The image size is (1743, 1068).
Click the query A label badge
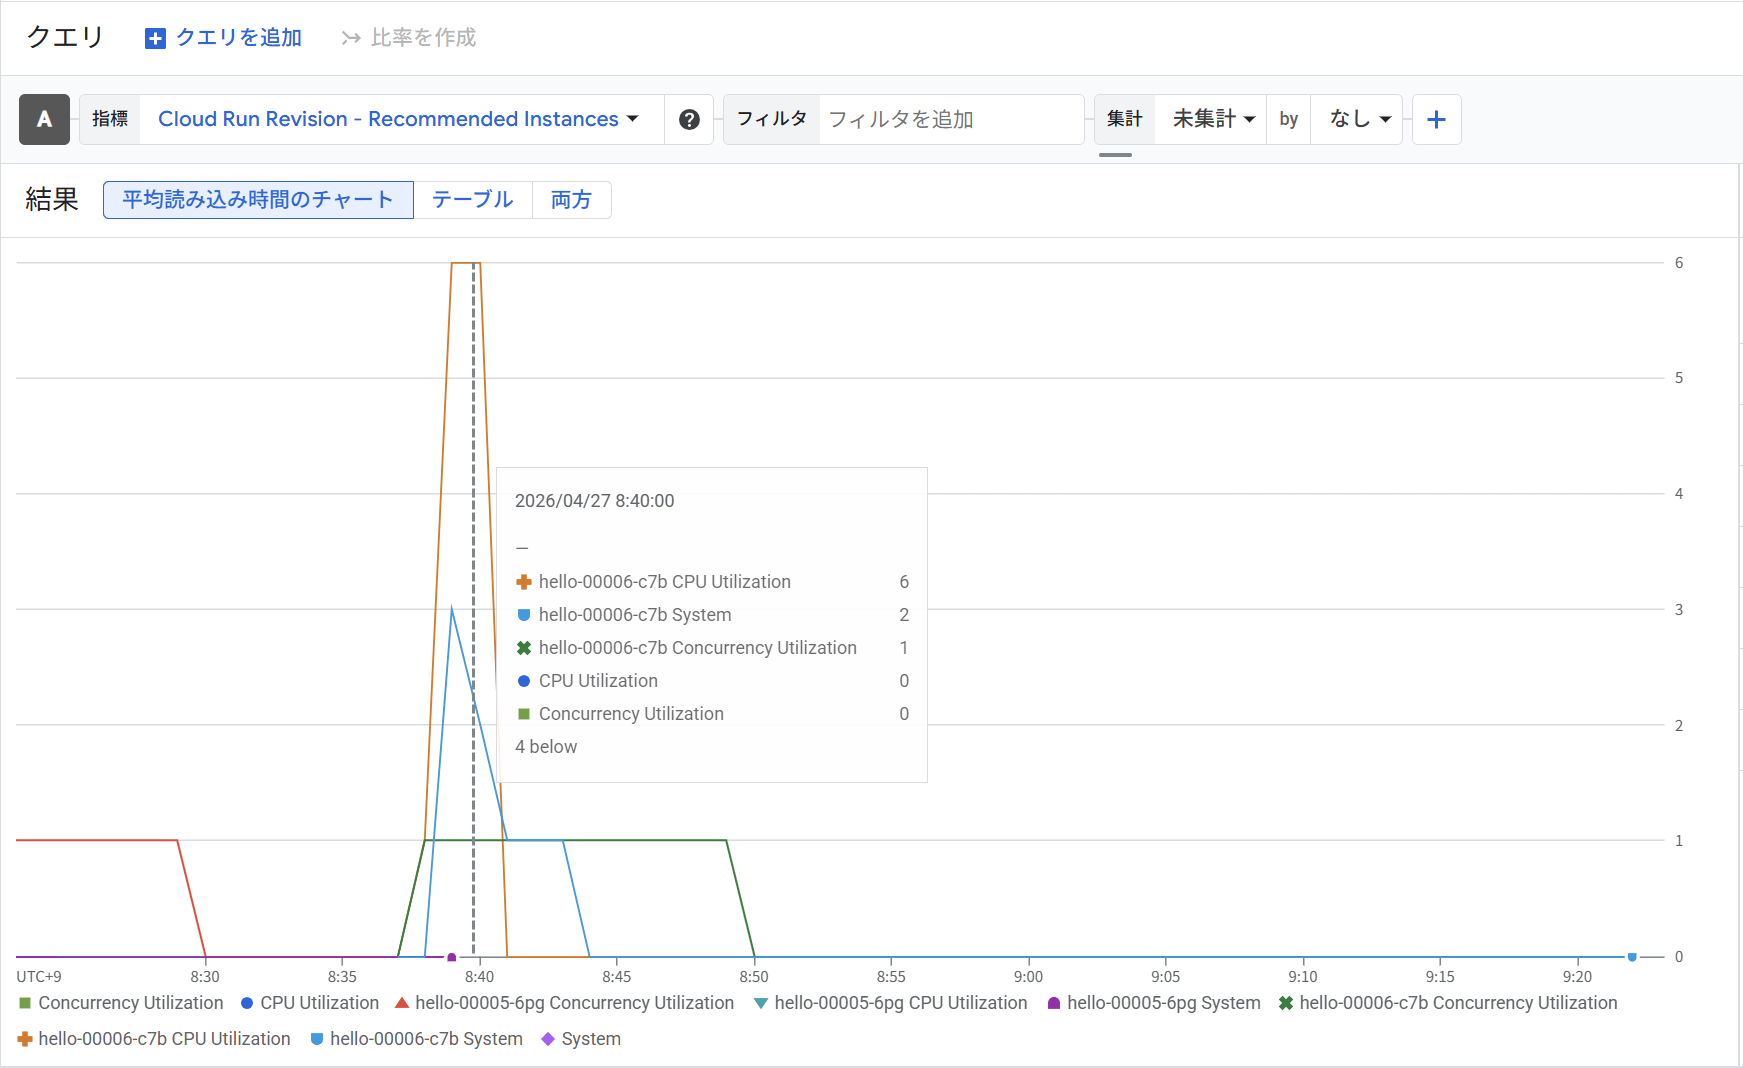coord(44,120)
